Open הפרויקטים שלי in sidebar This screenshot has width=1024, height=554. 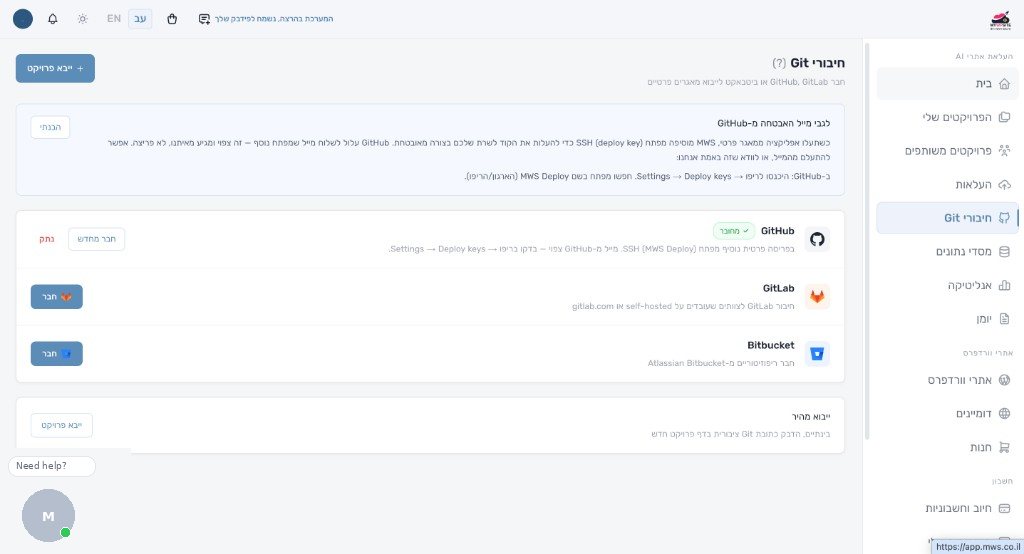coord(947,117)
